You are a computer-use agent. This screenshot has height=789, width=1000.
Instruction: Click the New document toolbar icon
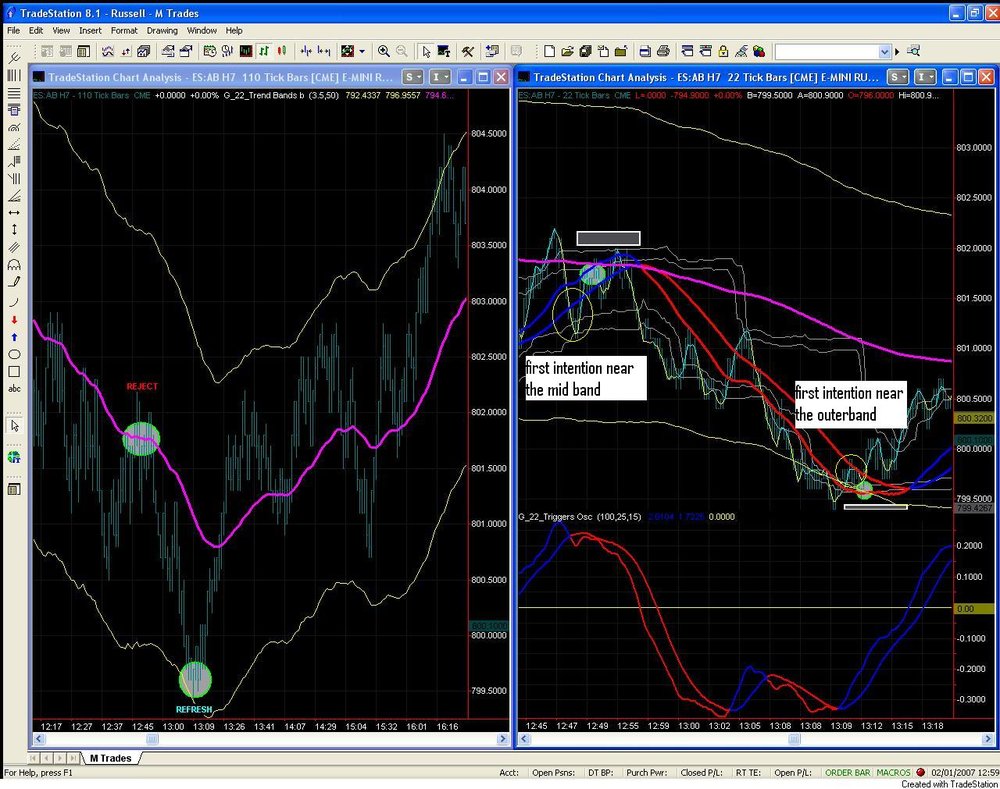pyautogui.click(x=549, y=51)
